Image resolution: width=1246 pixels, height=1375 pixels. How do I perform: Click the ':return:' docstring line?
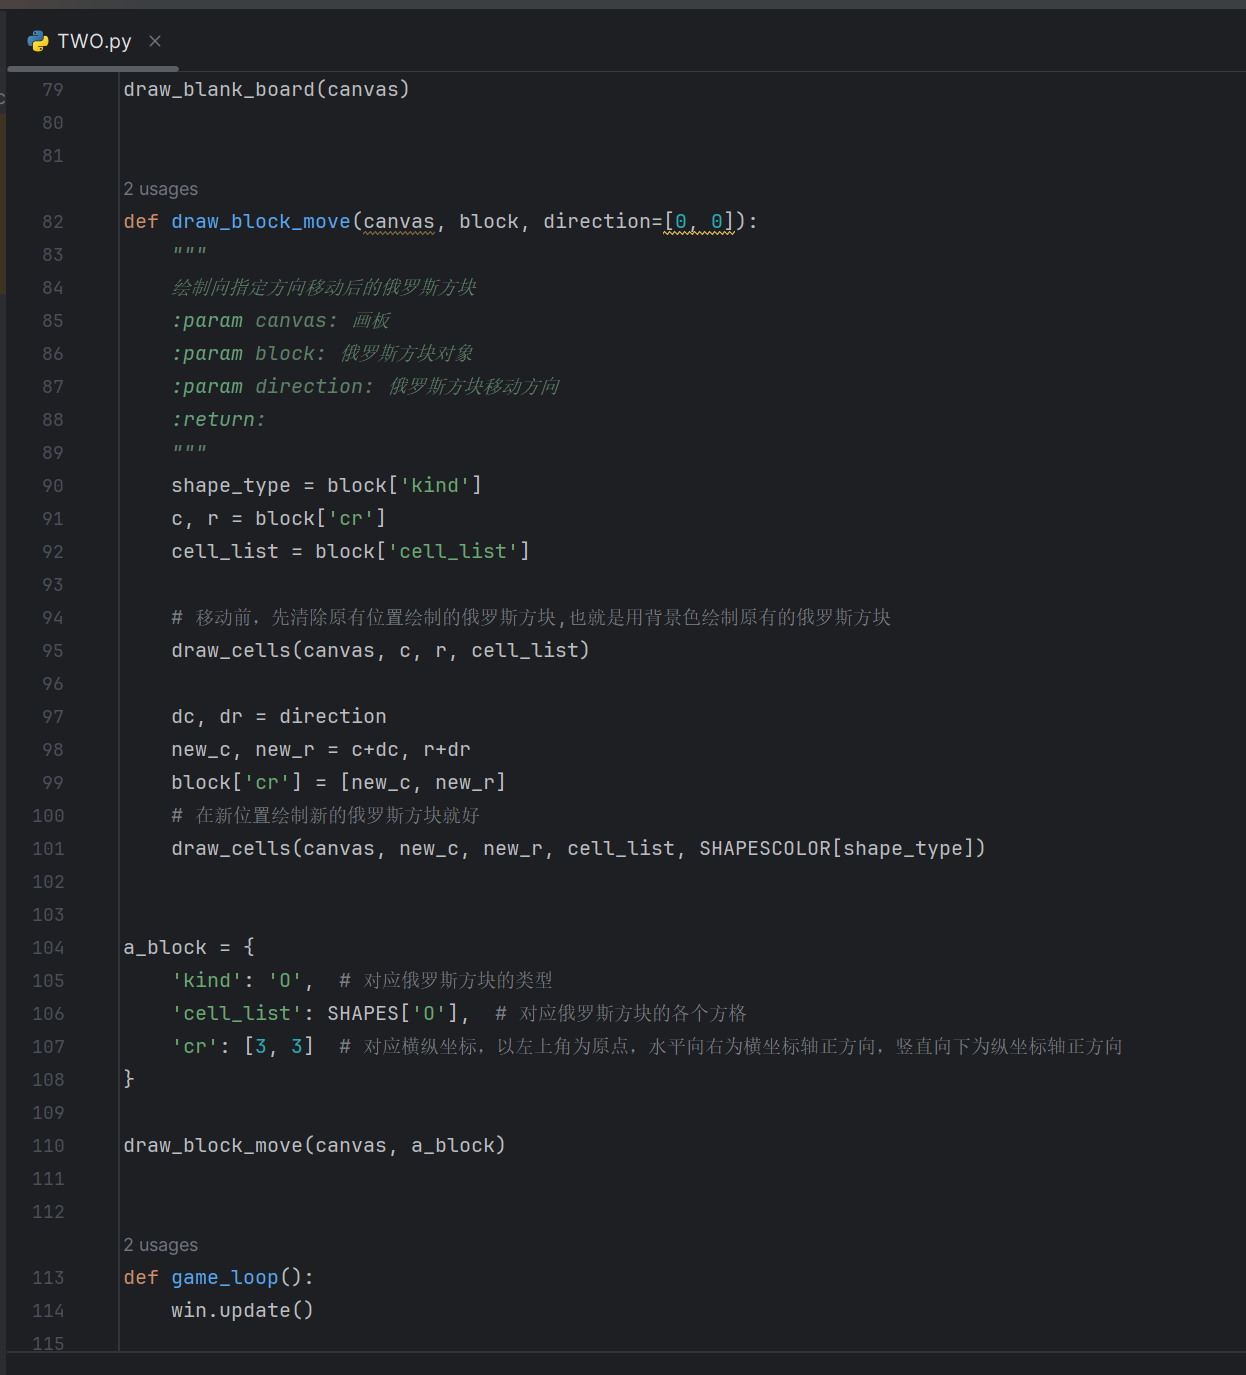(219, 420)
